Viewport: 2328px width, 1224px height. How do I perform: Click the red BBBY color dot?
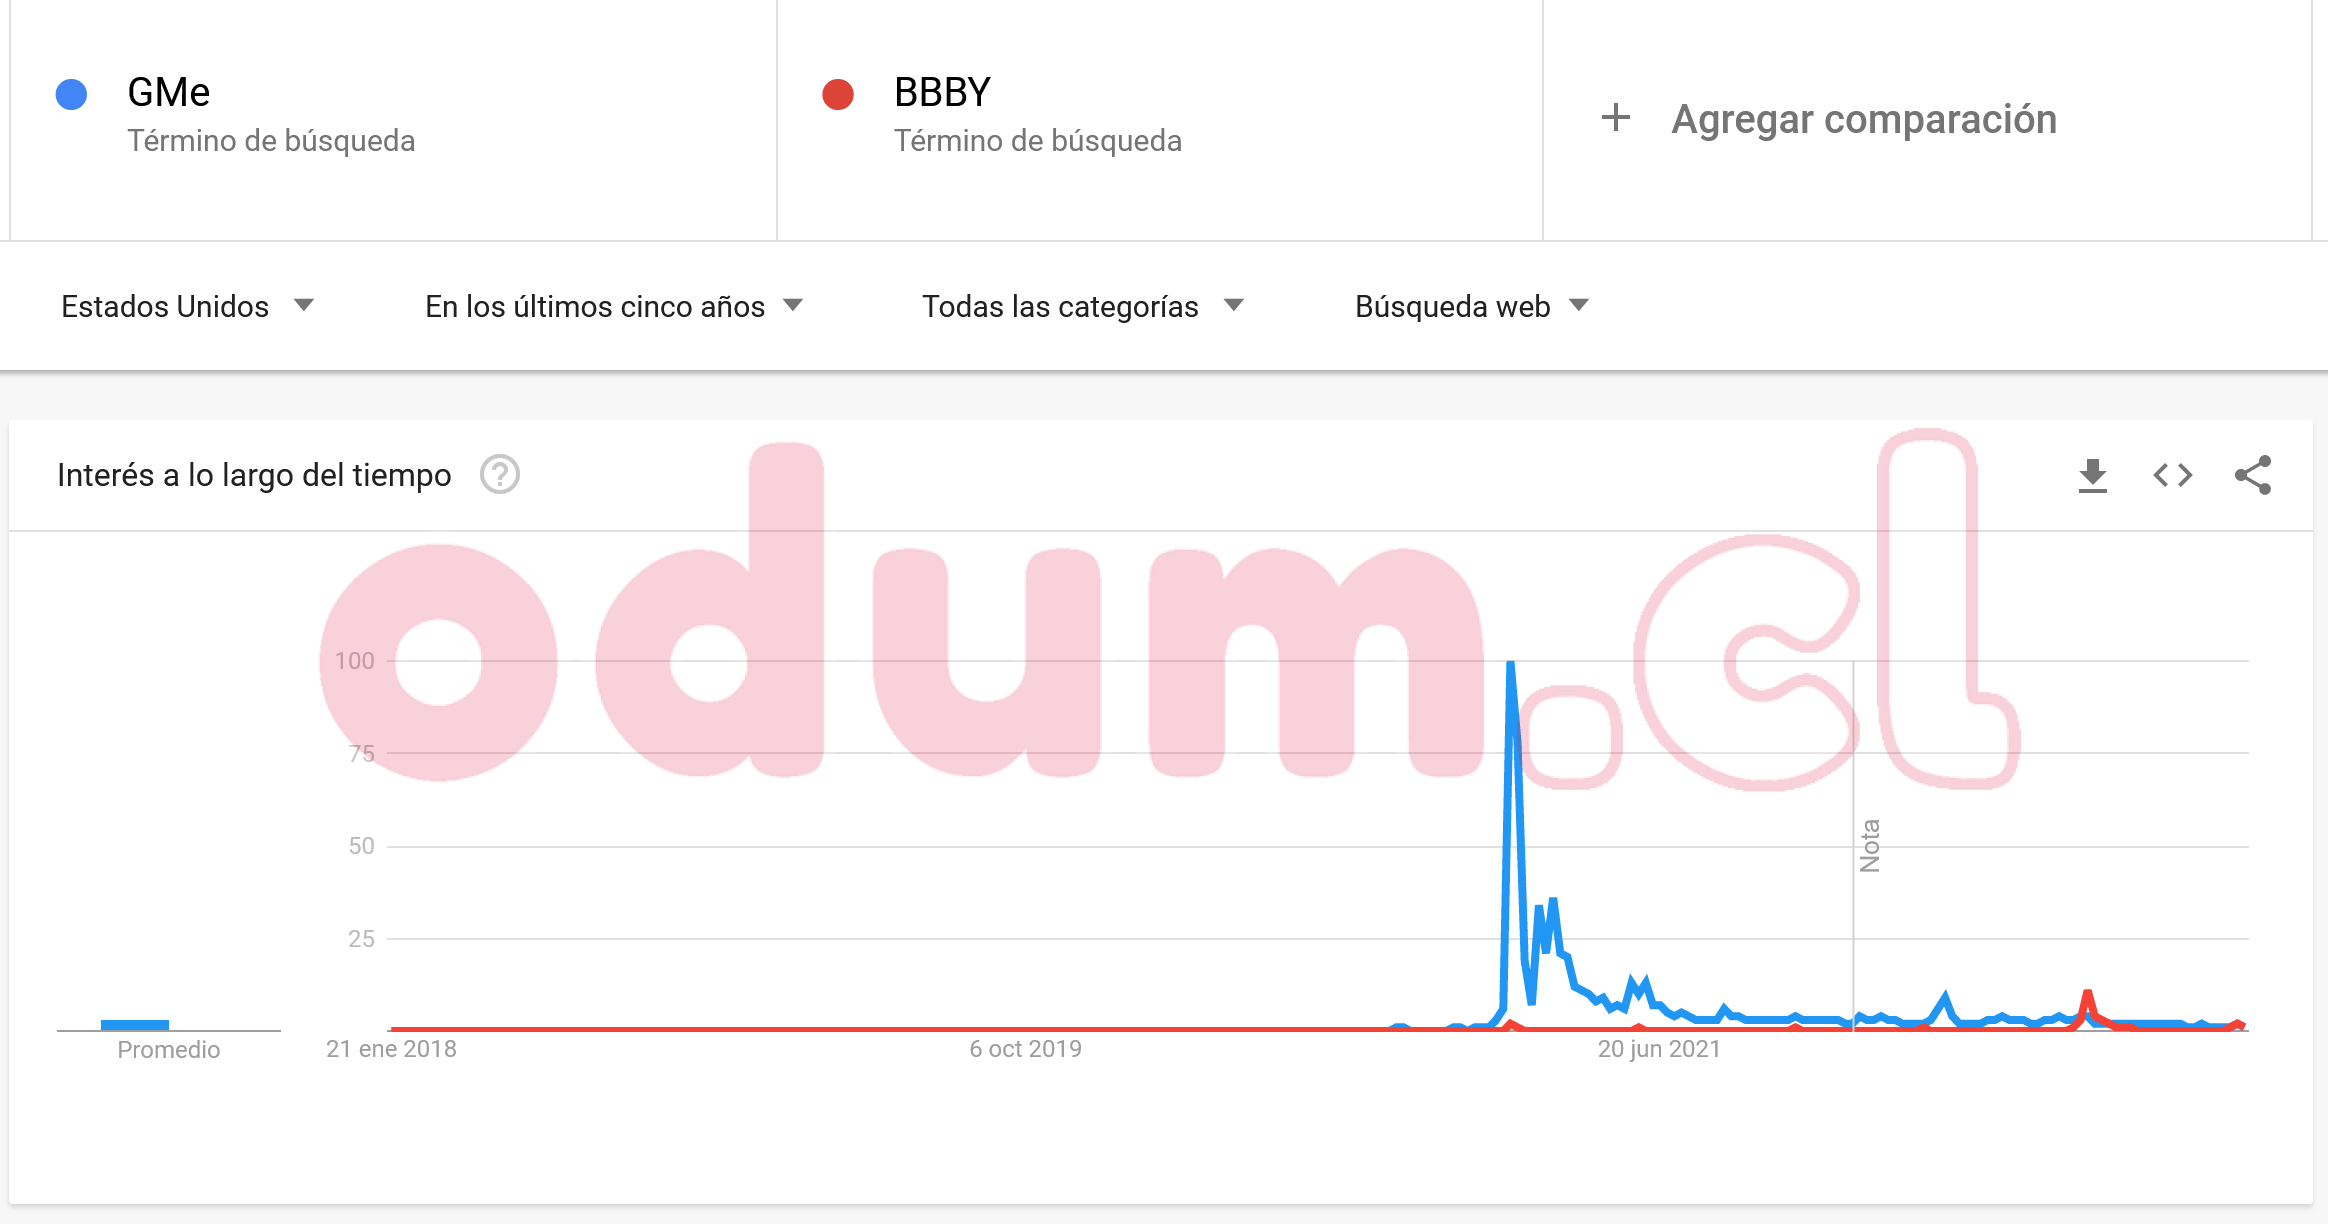pyautogui.click(x=838, y=95)
